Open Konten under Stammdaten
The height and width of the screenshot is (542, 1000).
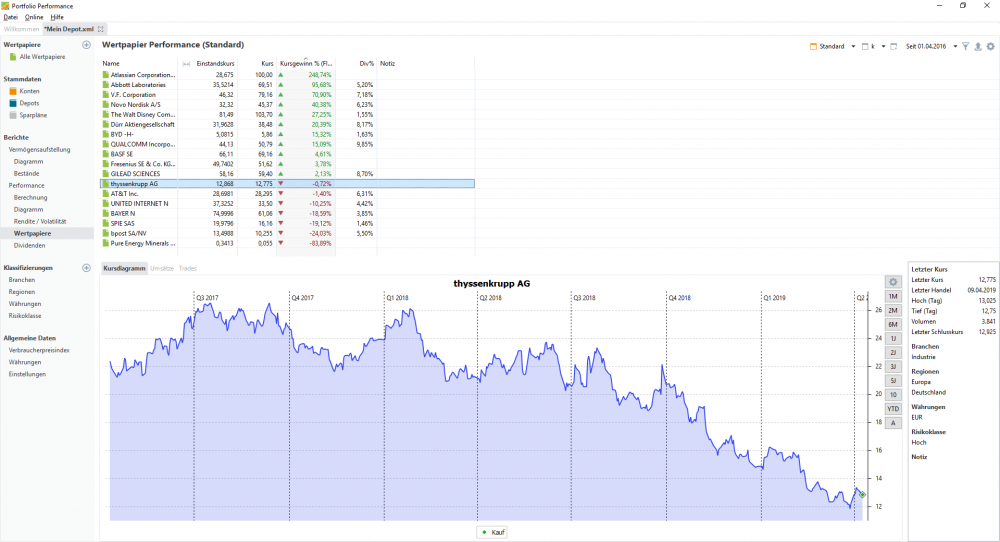pos(29,91)
